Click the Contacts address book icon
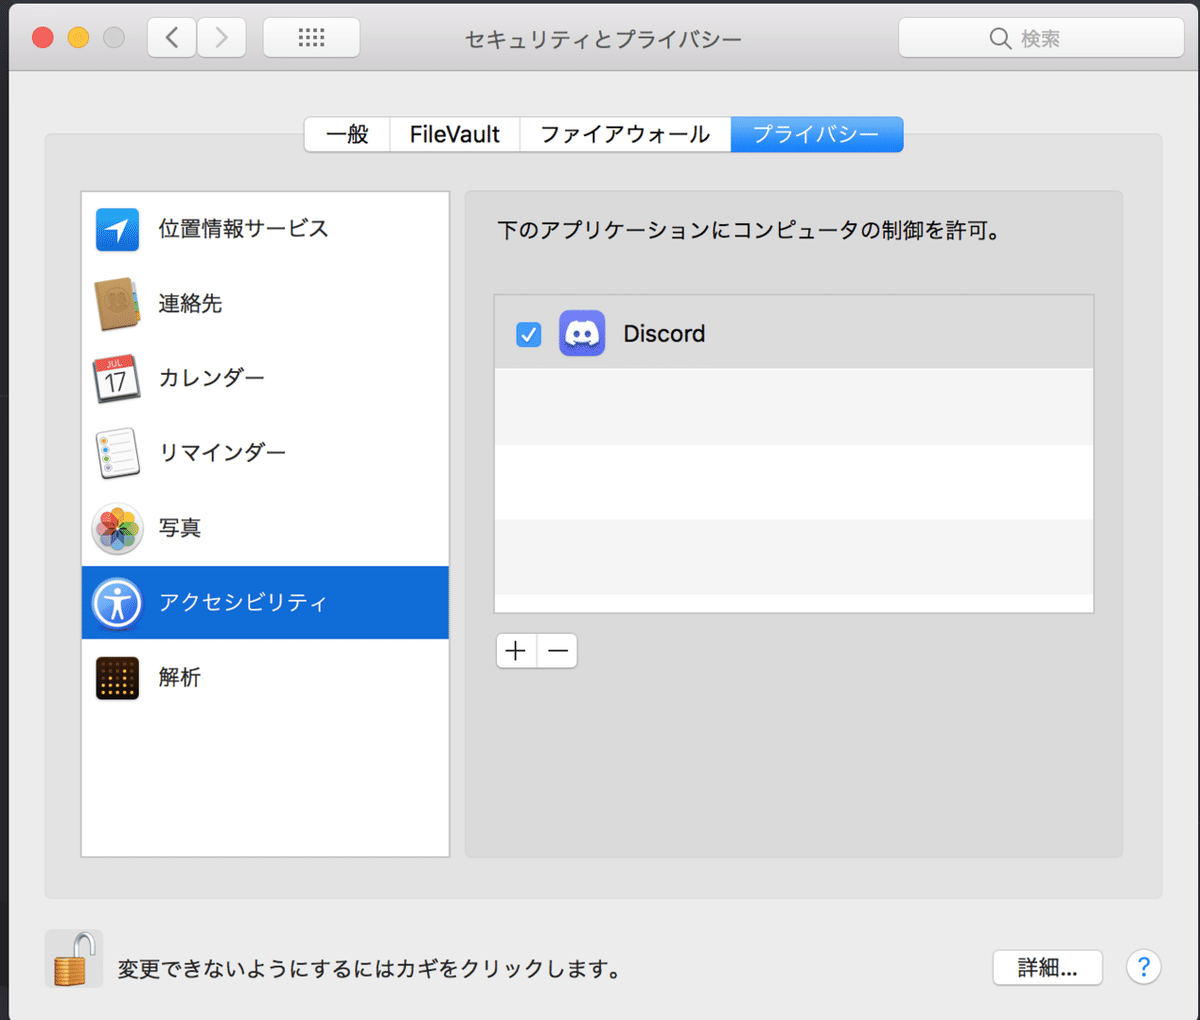Screen dimensions: 1200x1020 point(117,304)
